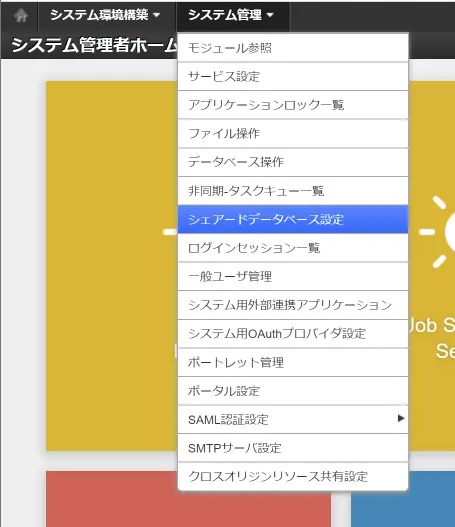Viewport: 455px width, 527px height.
Task: Choose クロスオリジンリソース共有設定 entry
Action: [x=293, y=477]
